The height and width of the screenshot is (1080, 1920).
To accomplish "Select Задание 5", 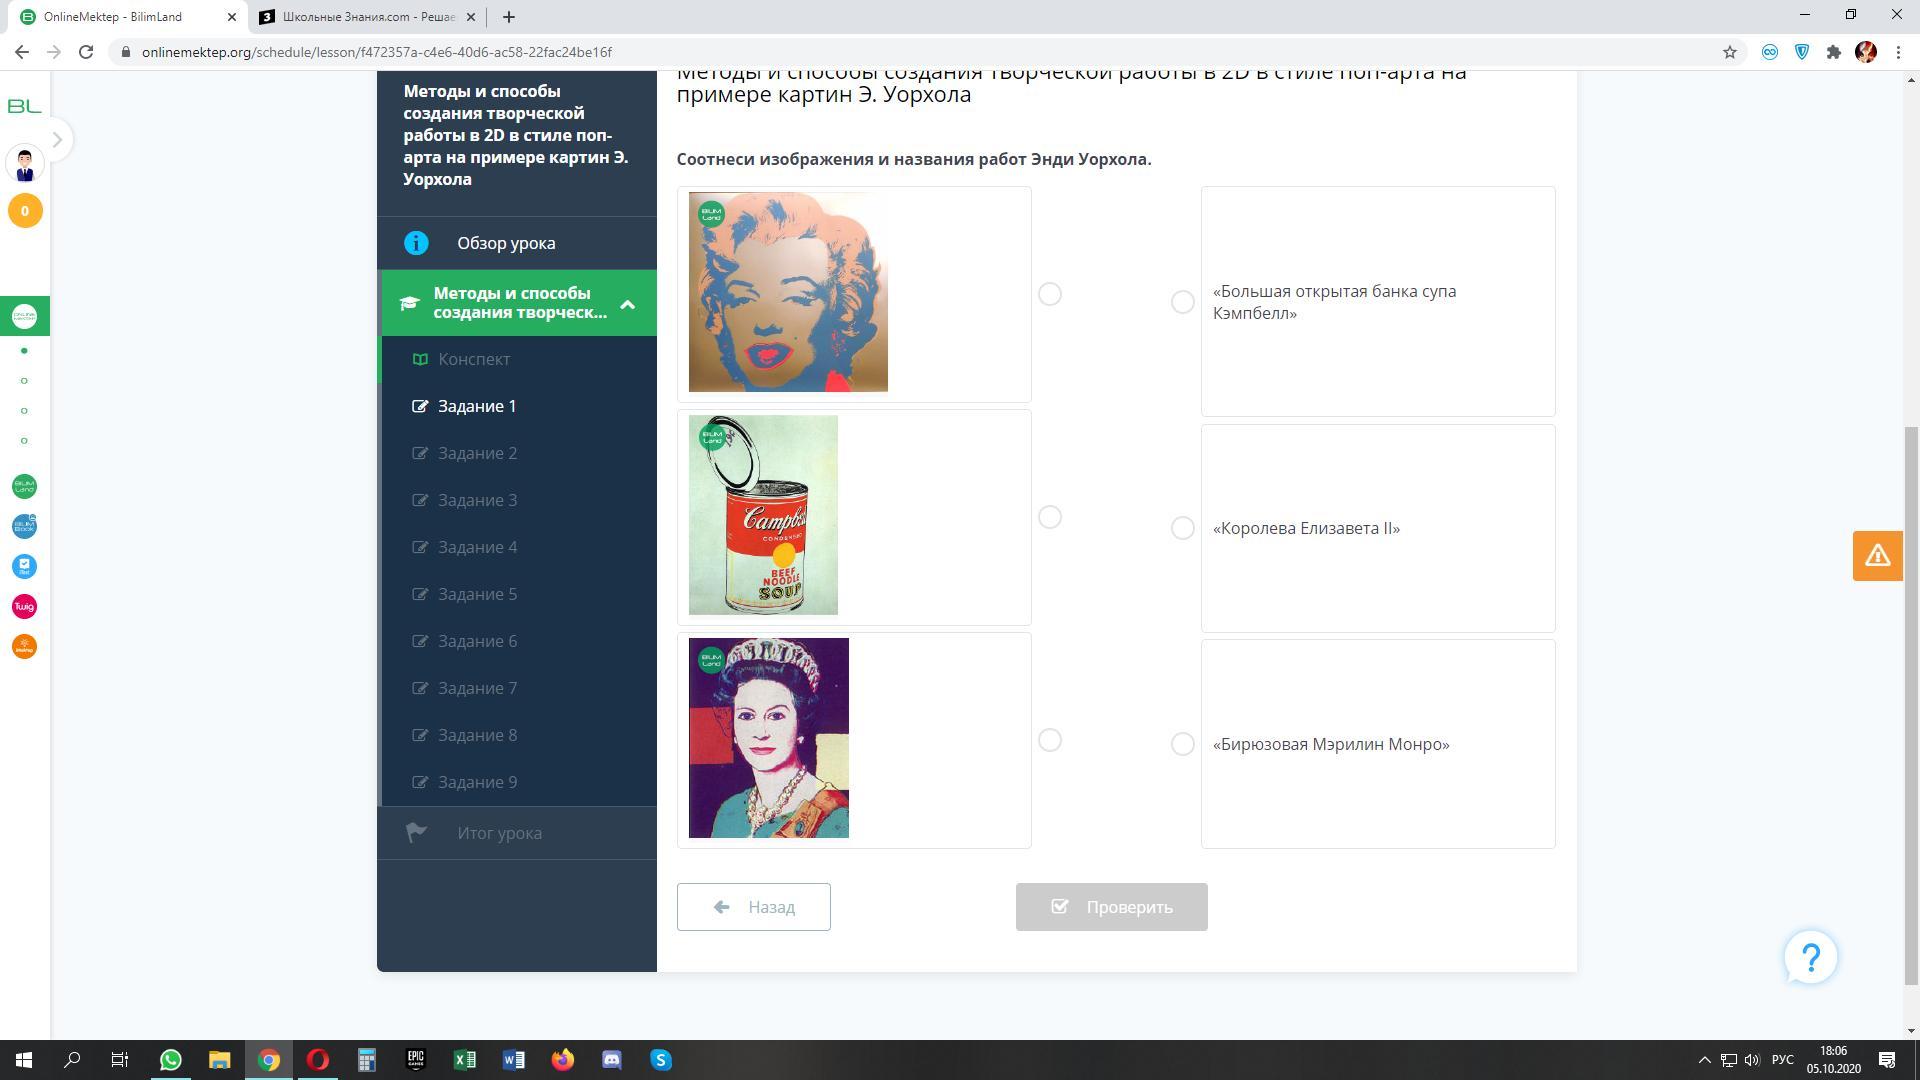I will tap(477, 594).
